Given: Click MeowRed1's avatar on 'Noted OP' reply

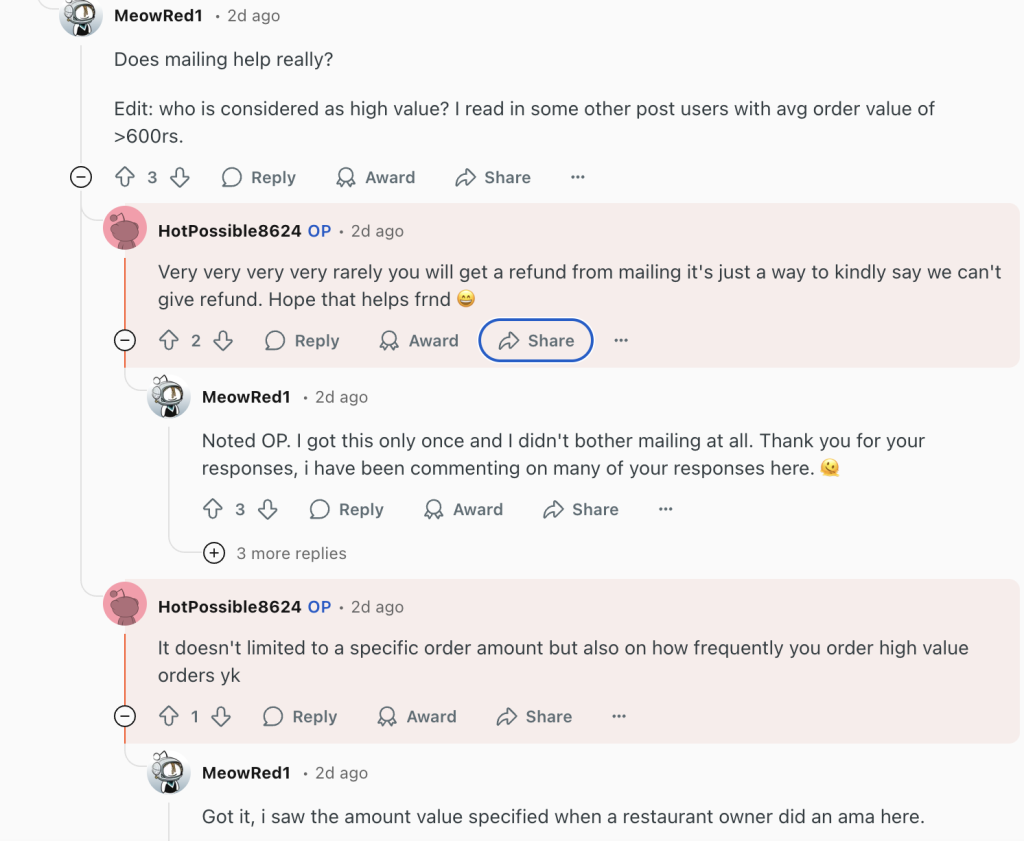Looking at the screenshot, I should [x=169, y=397].
